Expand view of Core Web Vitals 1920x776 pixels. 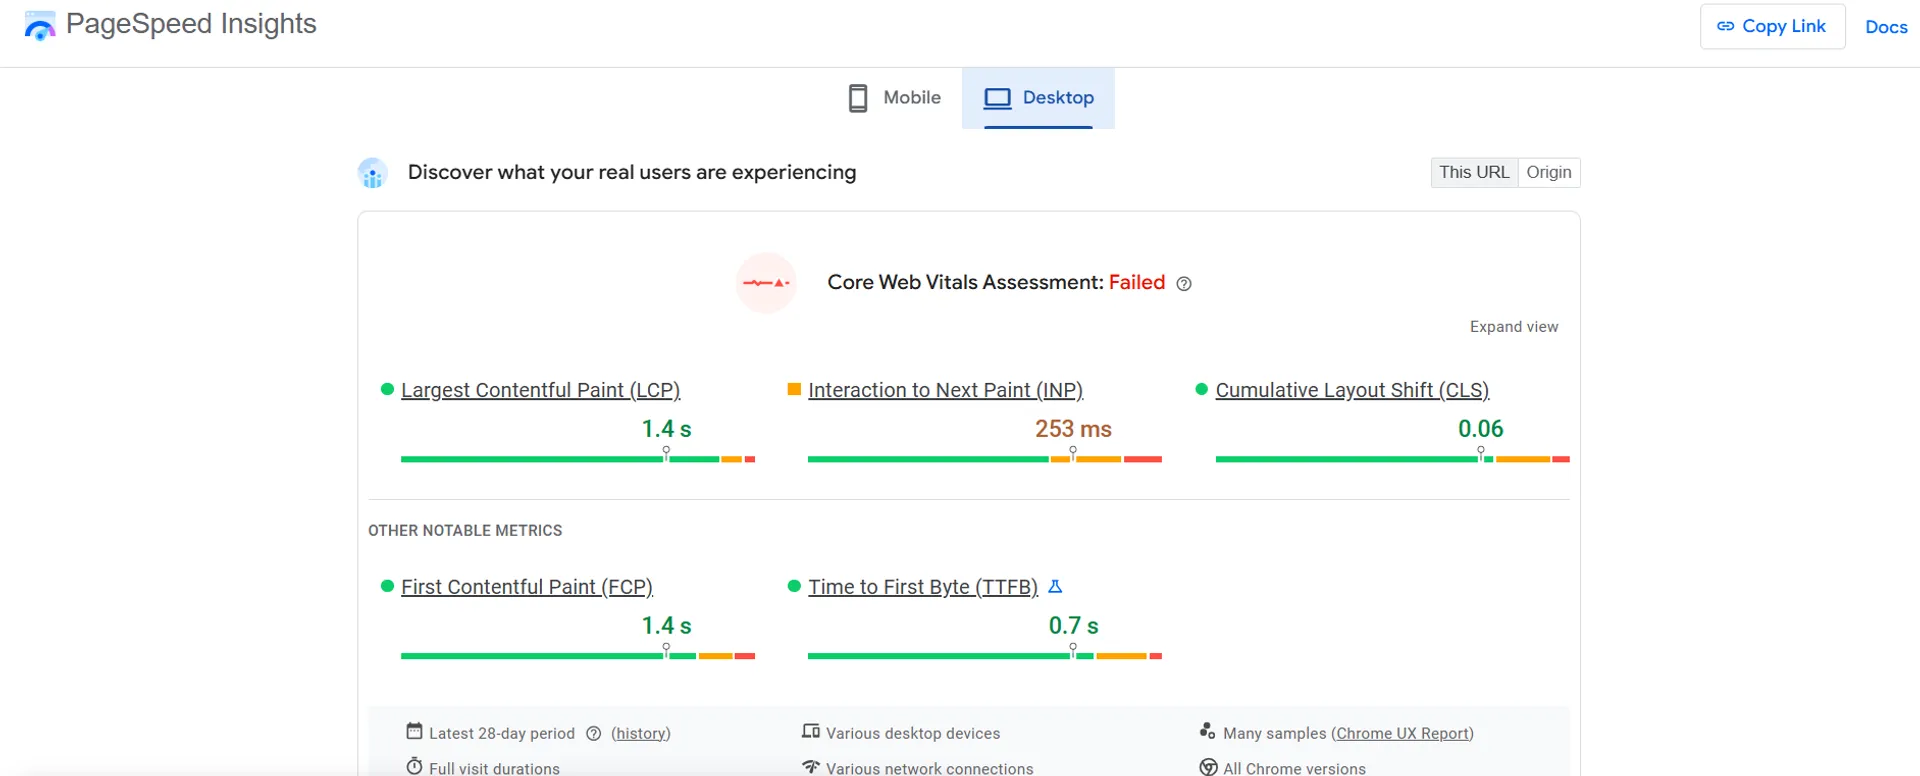click(x=1513, y=327)
